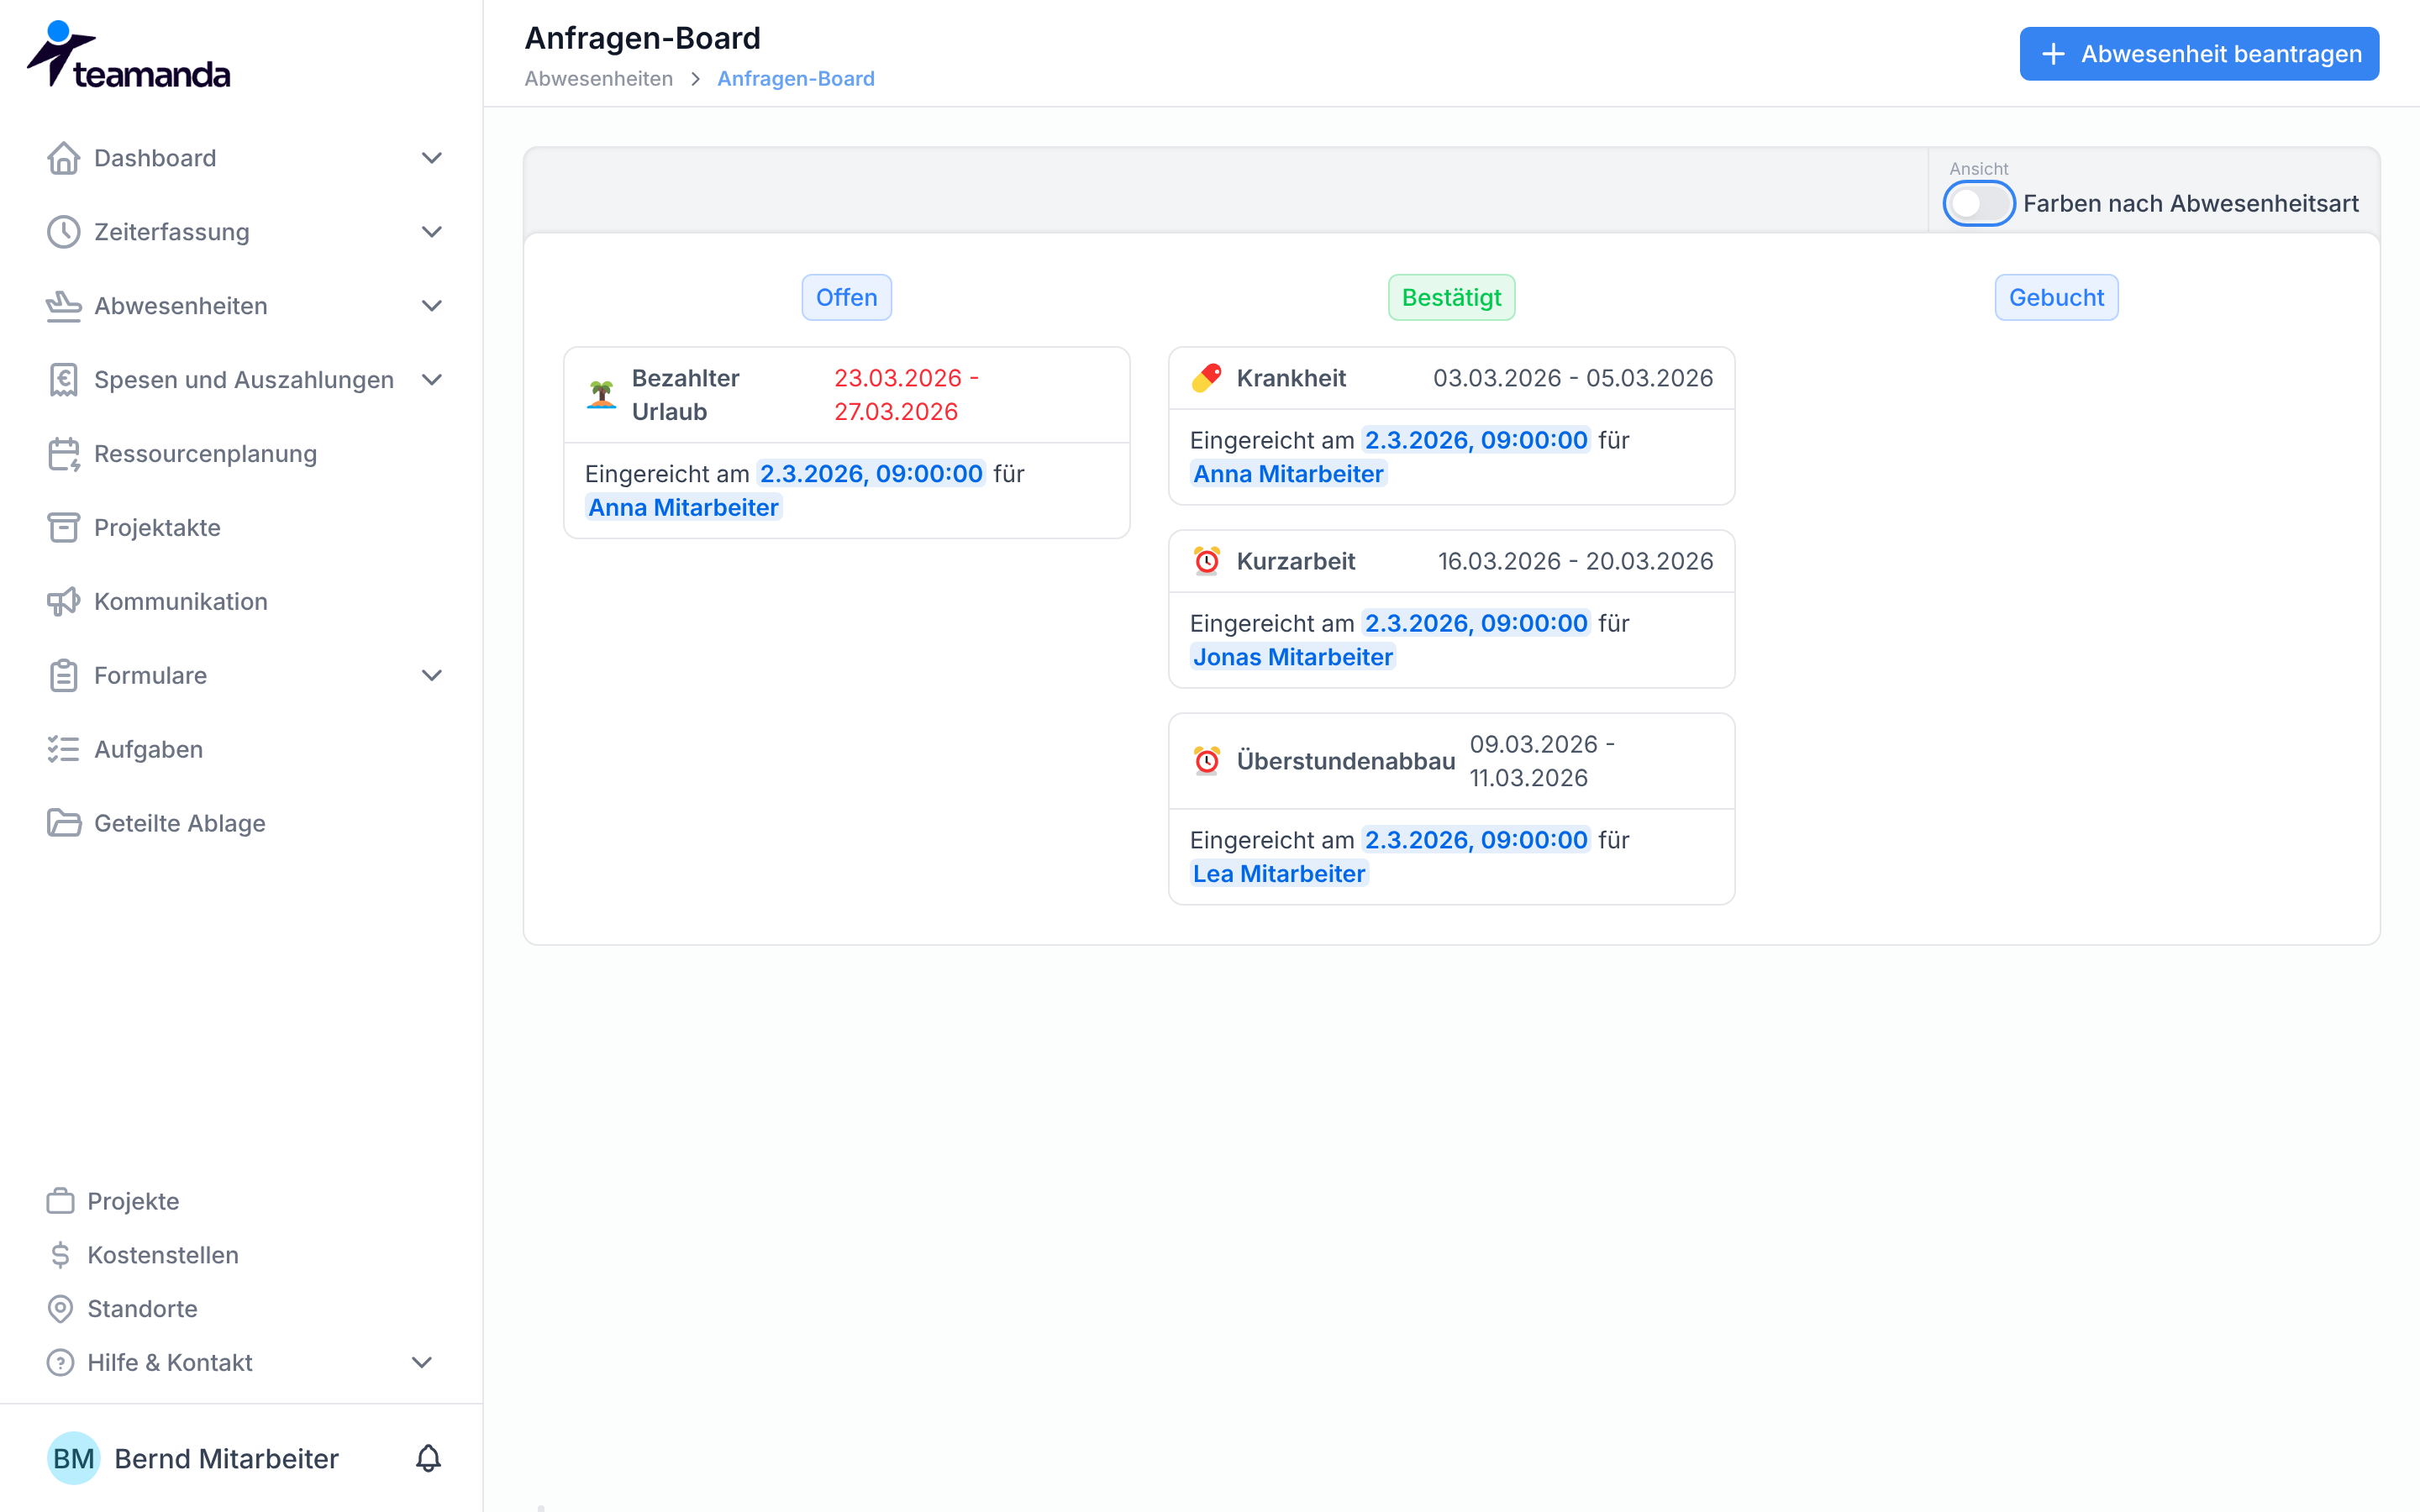This screenshot has width=2420, height=1512.
Task: Open notifications via the bell icon
Action: coord(428,1459)
